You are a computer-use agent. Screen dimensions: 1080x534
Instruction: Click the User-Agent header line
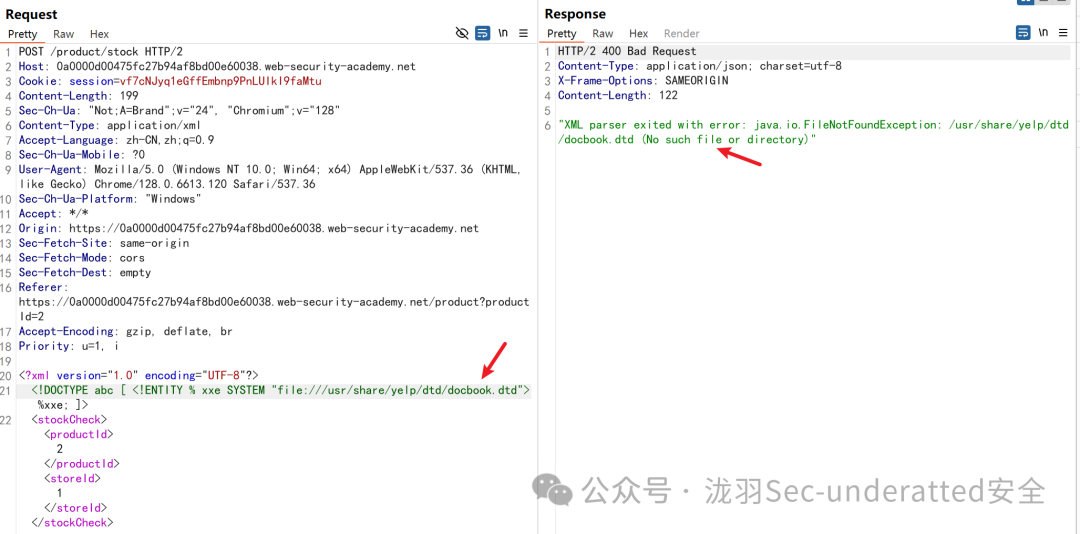(x=269, y=177)
